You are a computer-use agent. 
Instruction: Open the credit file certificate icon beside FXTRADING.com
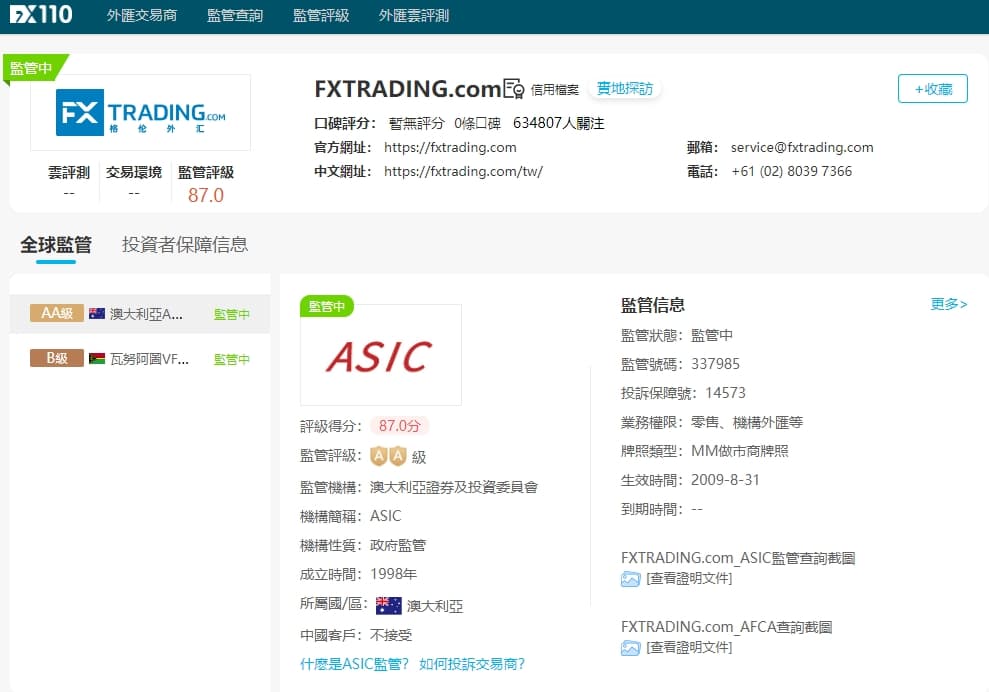tap(513, 88)
